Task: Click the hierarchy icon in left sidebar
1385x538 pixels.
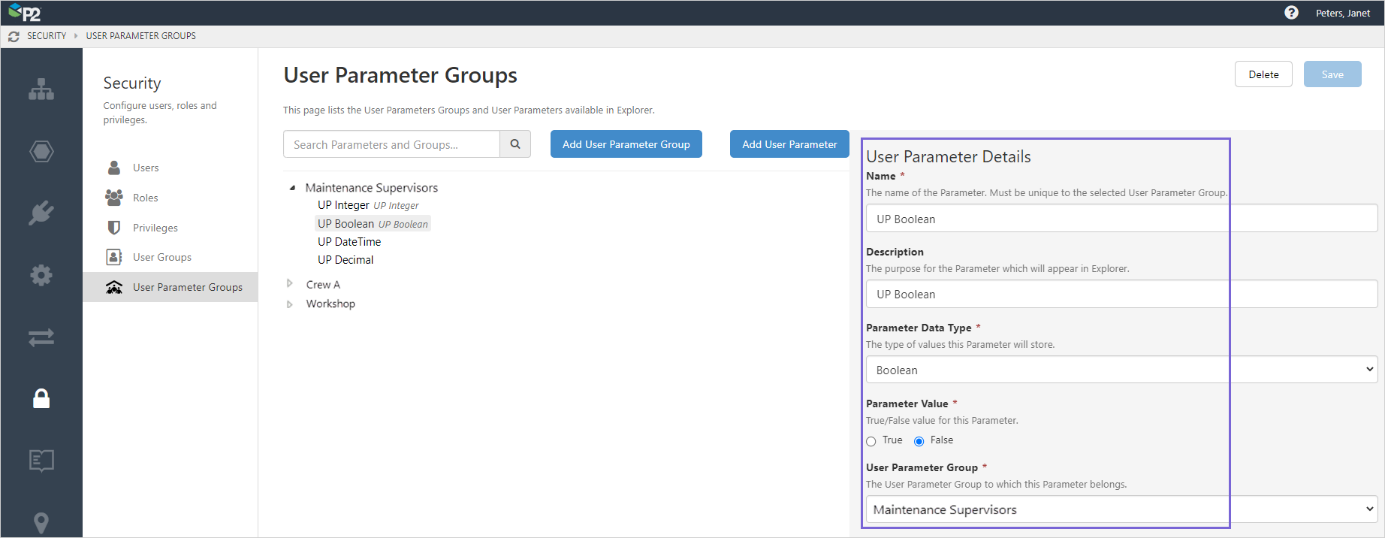Action: pos(41,89)
